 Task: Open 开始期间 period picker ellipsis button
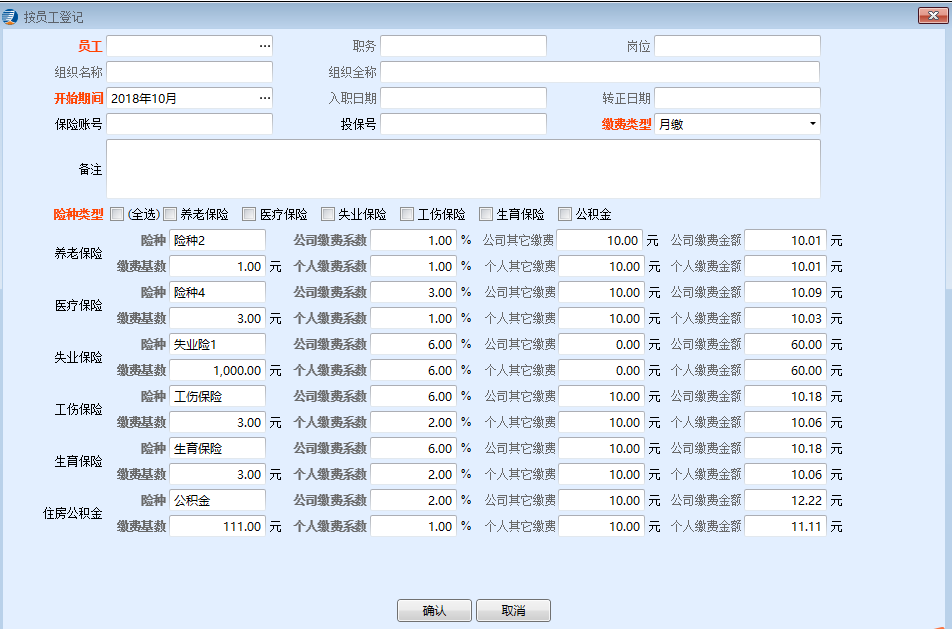tap(264, 98)
